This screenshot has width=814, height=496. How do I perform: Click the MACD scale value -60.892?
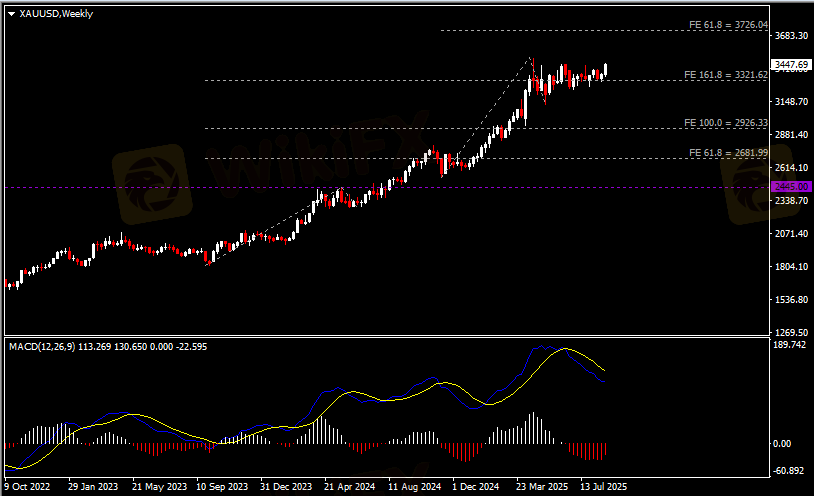[x=789, y=471]
